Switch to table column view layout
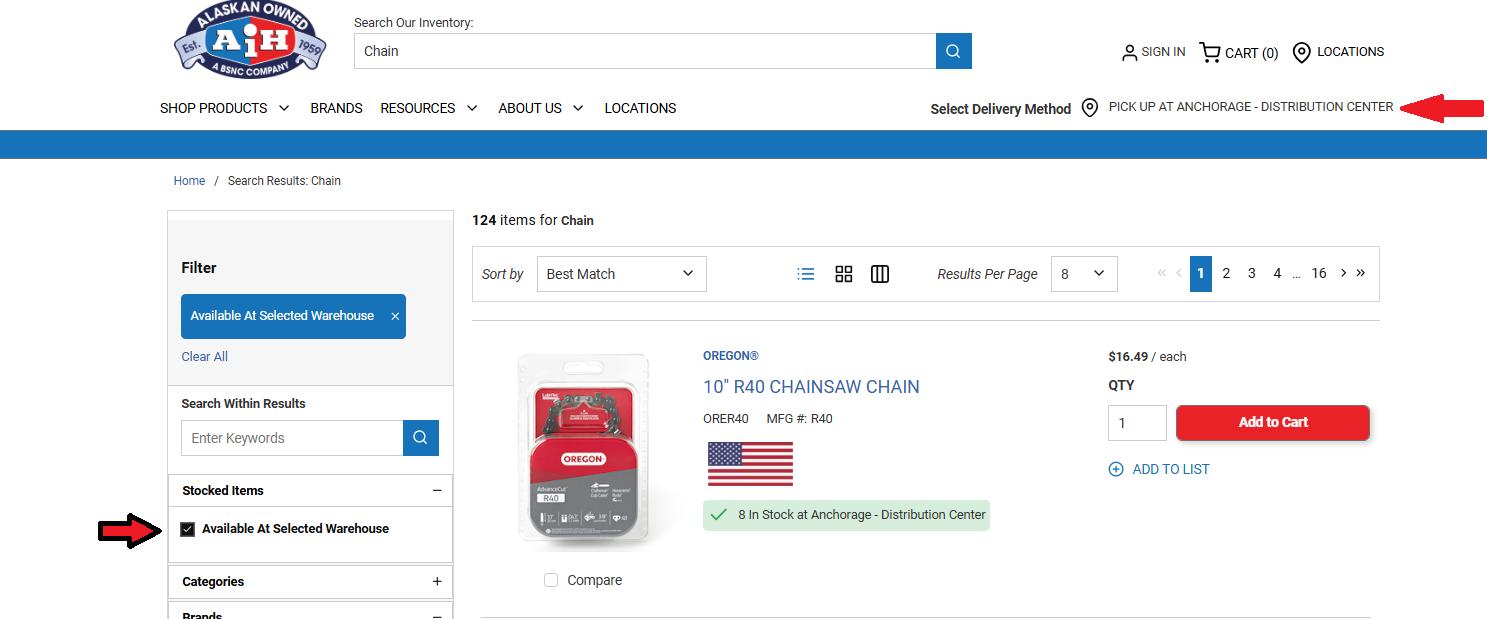 pos(880,274)
